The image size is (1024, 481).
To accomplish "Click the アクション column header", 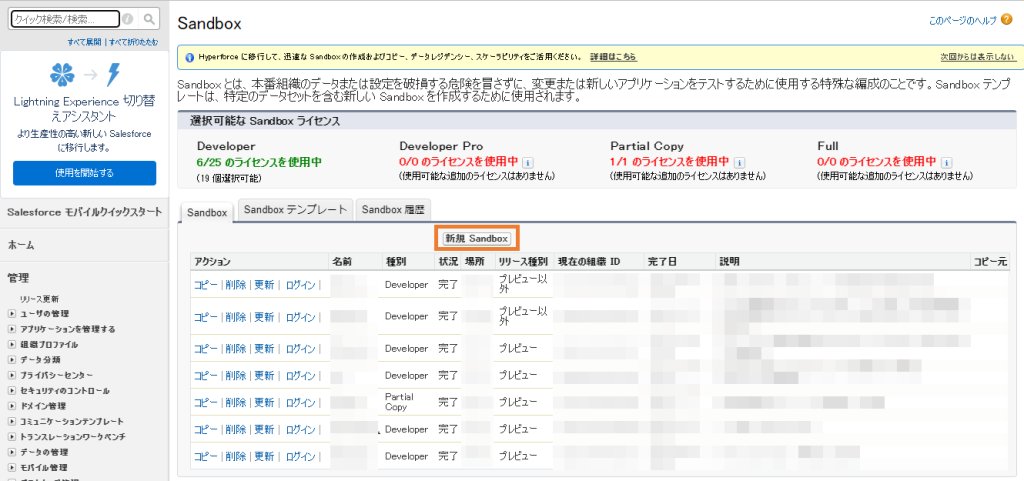I will coord(212,262).
